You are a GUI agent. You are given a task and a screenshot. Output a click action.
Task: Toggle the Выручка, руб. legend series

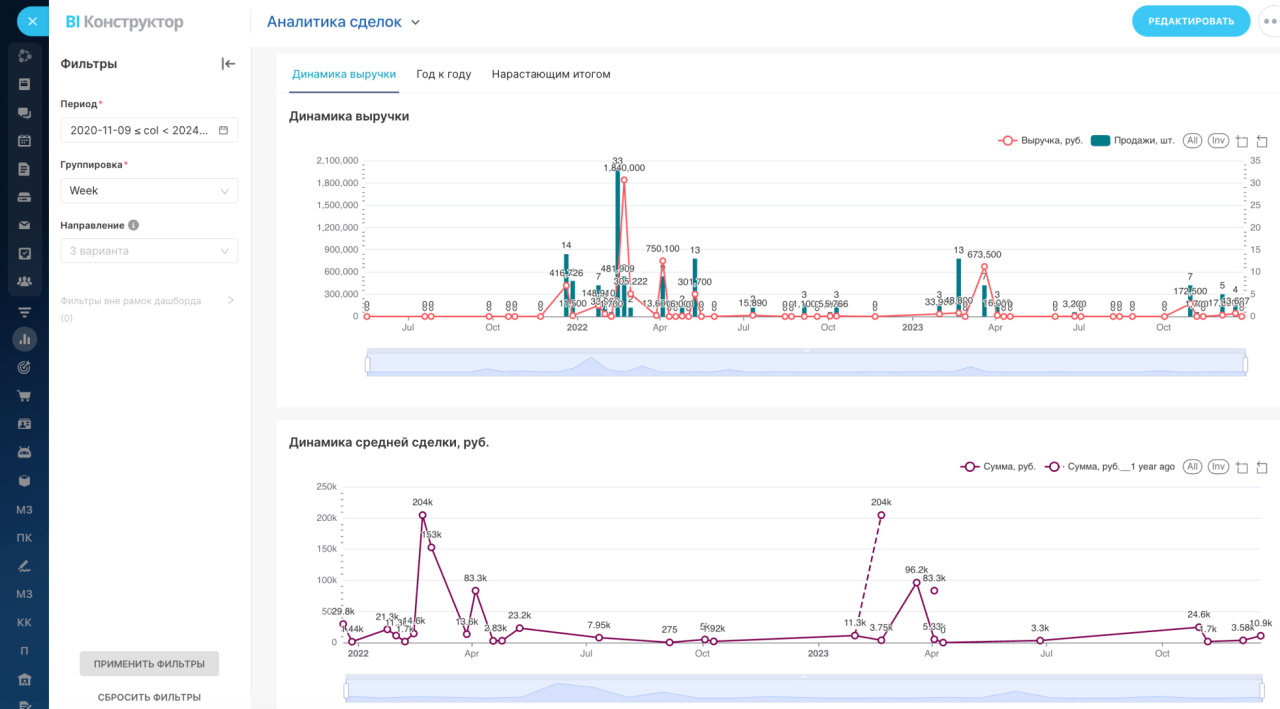point(1040,141)
